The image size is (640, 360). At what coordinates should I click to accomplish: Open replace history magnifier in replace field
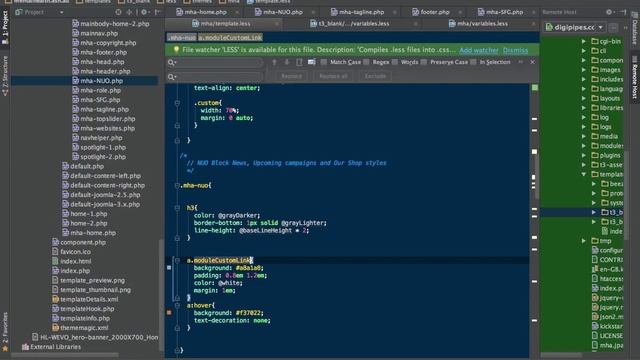tap(172, 77)
